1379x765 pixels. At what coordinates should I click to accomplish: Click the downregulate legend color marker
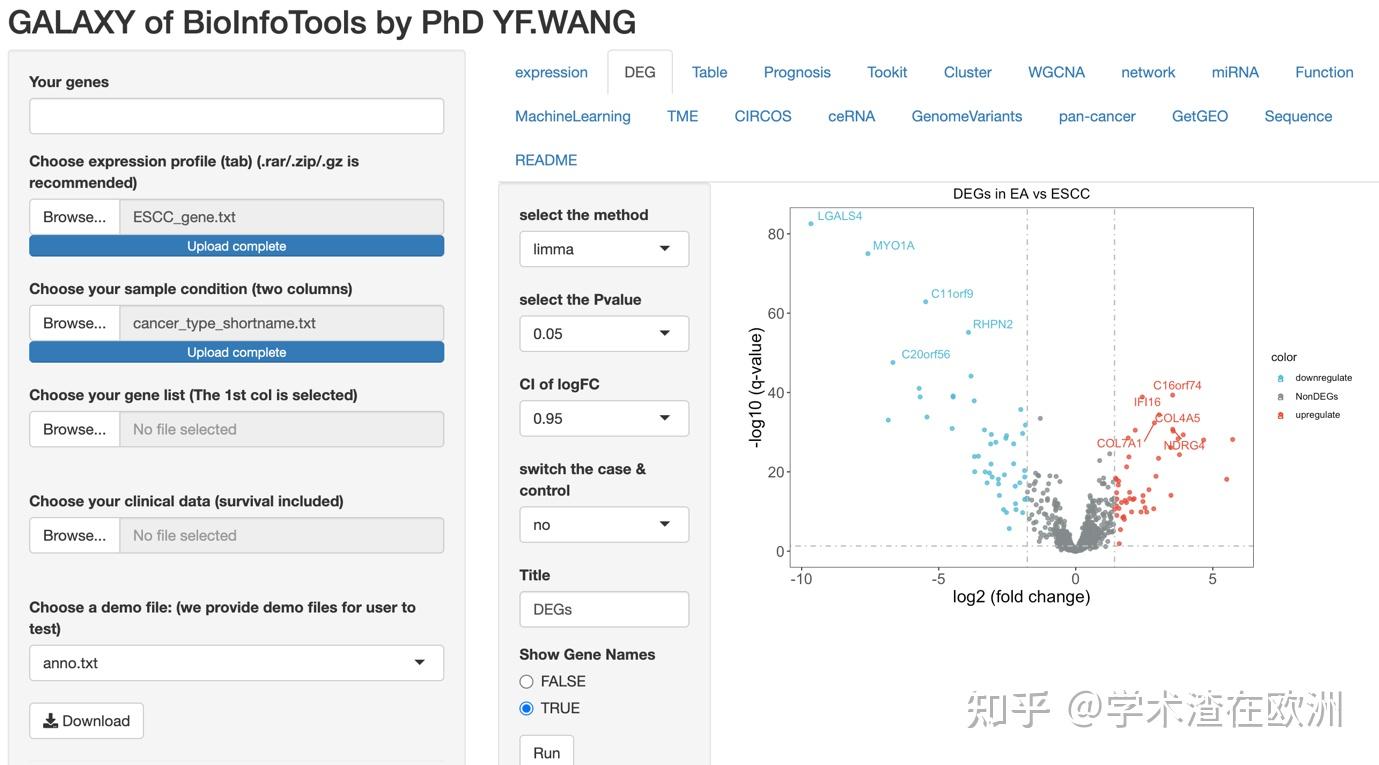[1281, 378]
